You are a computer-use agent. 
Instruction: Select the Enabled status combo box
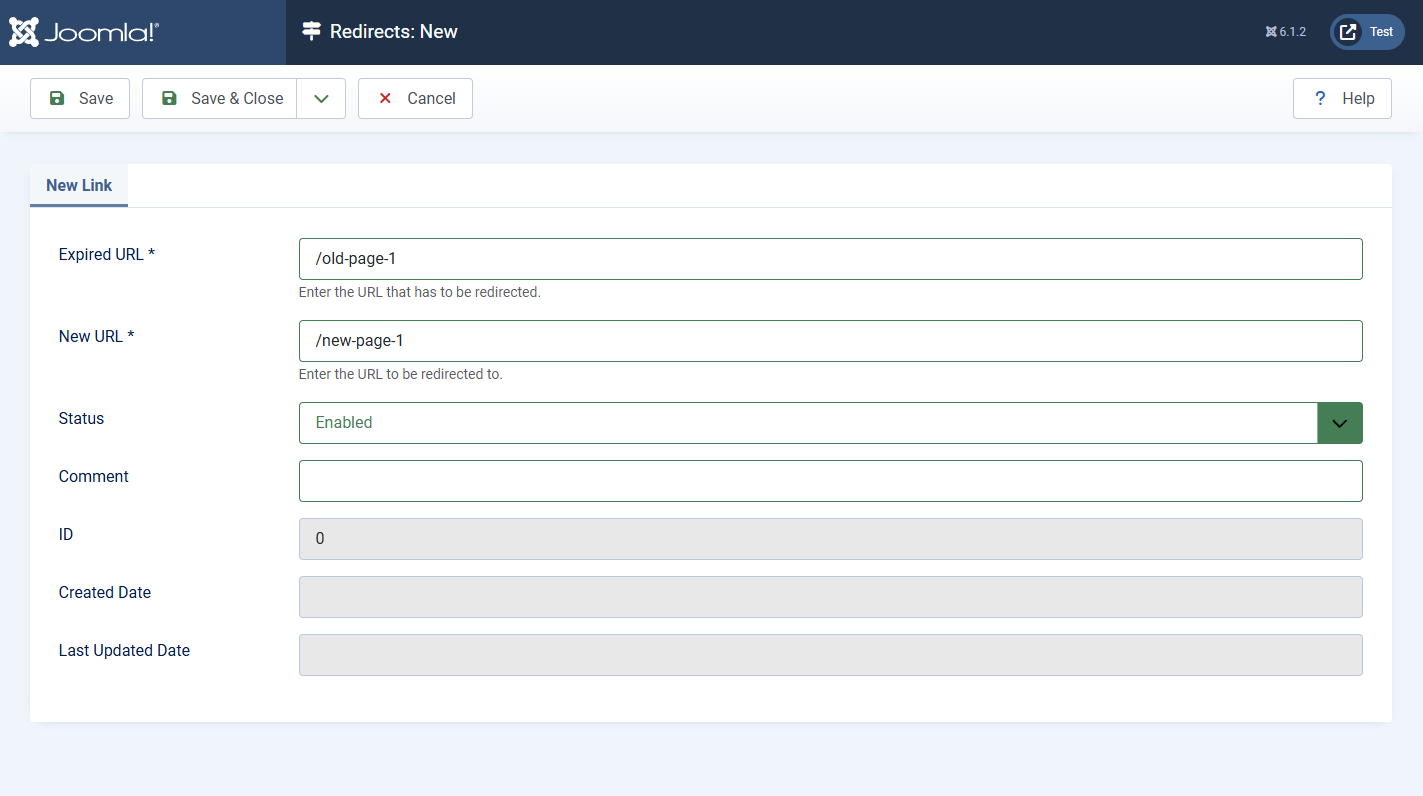tap(831, 423)
